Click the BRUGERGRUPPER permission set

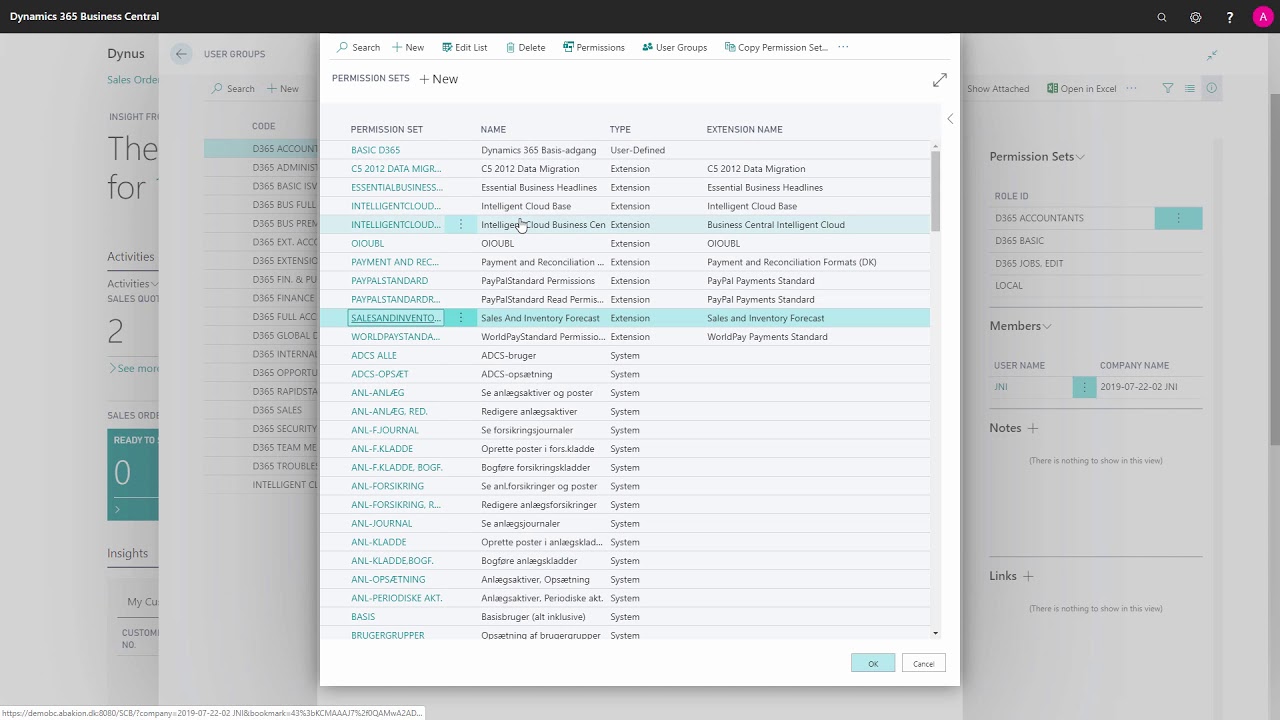pyautogui.click(x=387, y=636)
